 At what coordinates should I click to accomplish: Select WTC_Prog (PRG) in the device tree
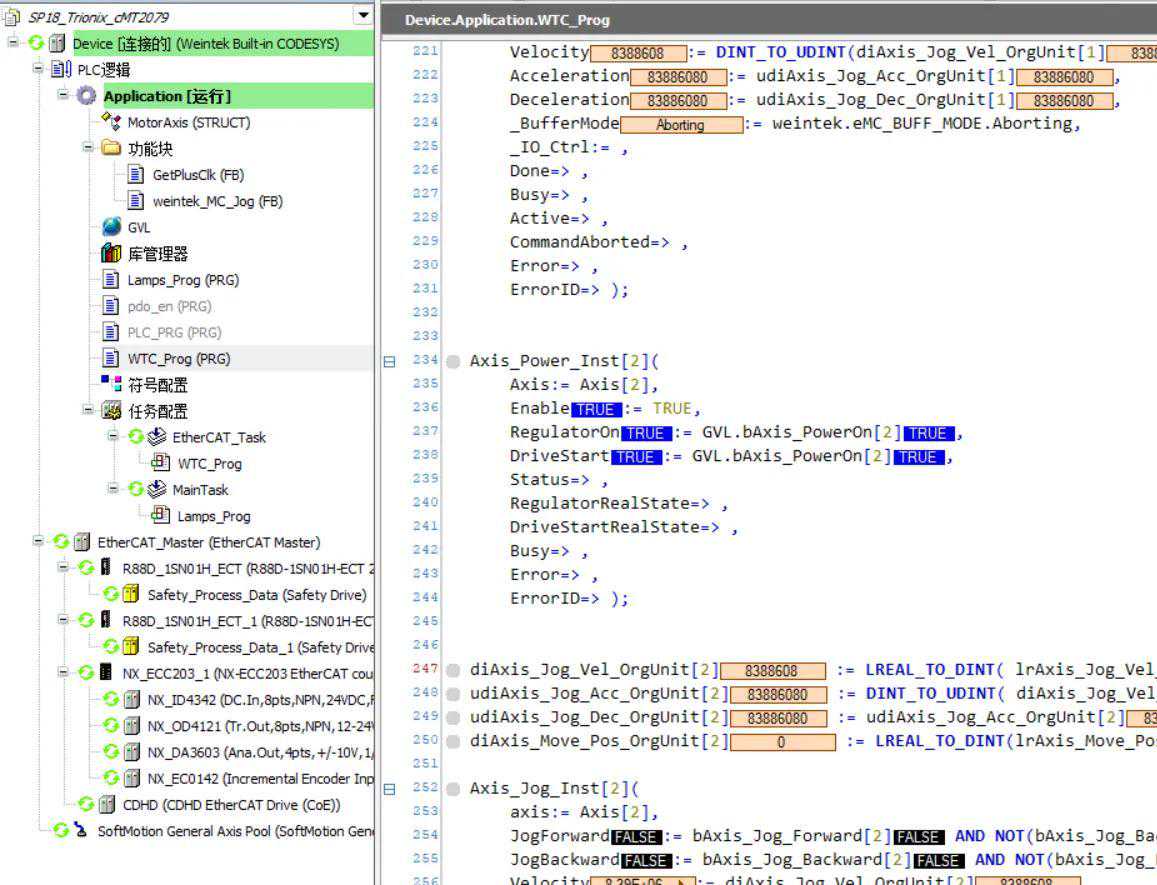(178, 358)
